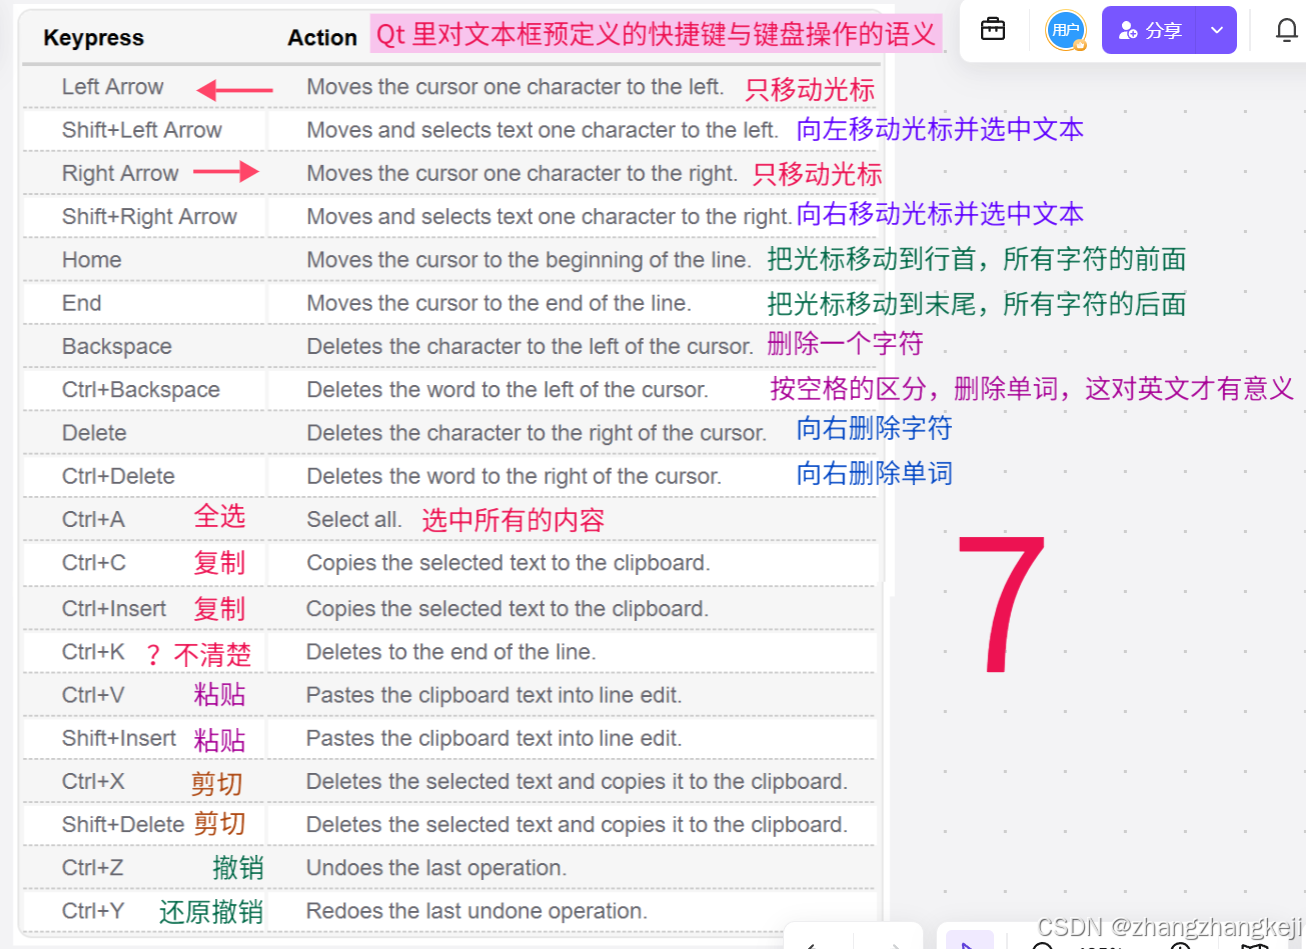Click the 'Action' column header
The height and width of the screenshot is (949, 1306).
322,38
